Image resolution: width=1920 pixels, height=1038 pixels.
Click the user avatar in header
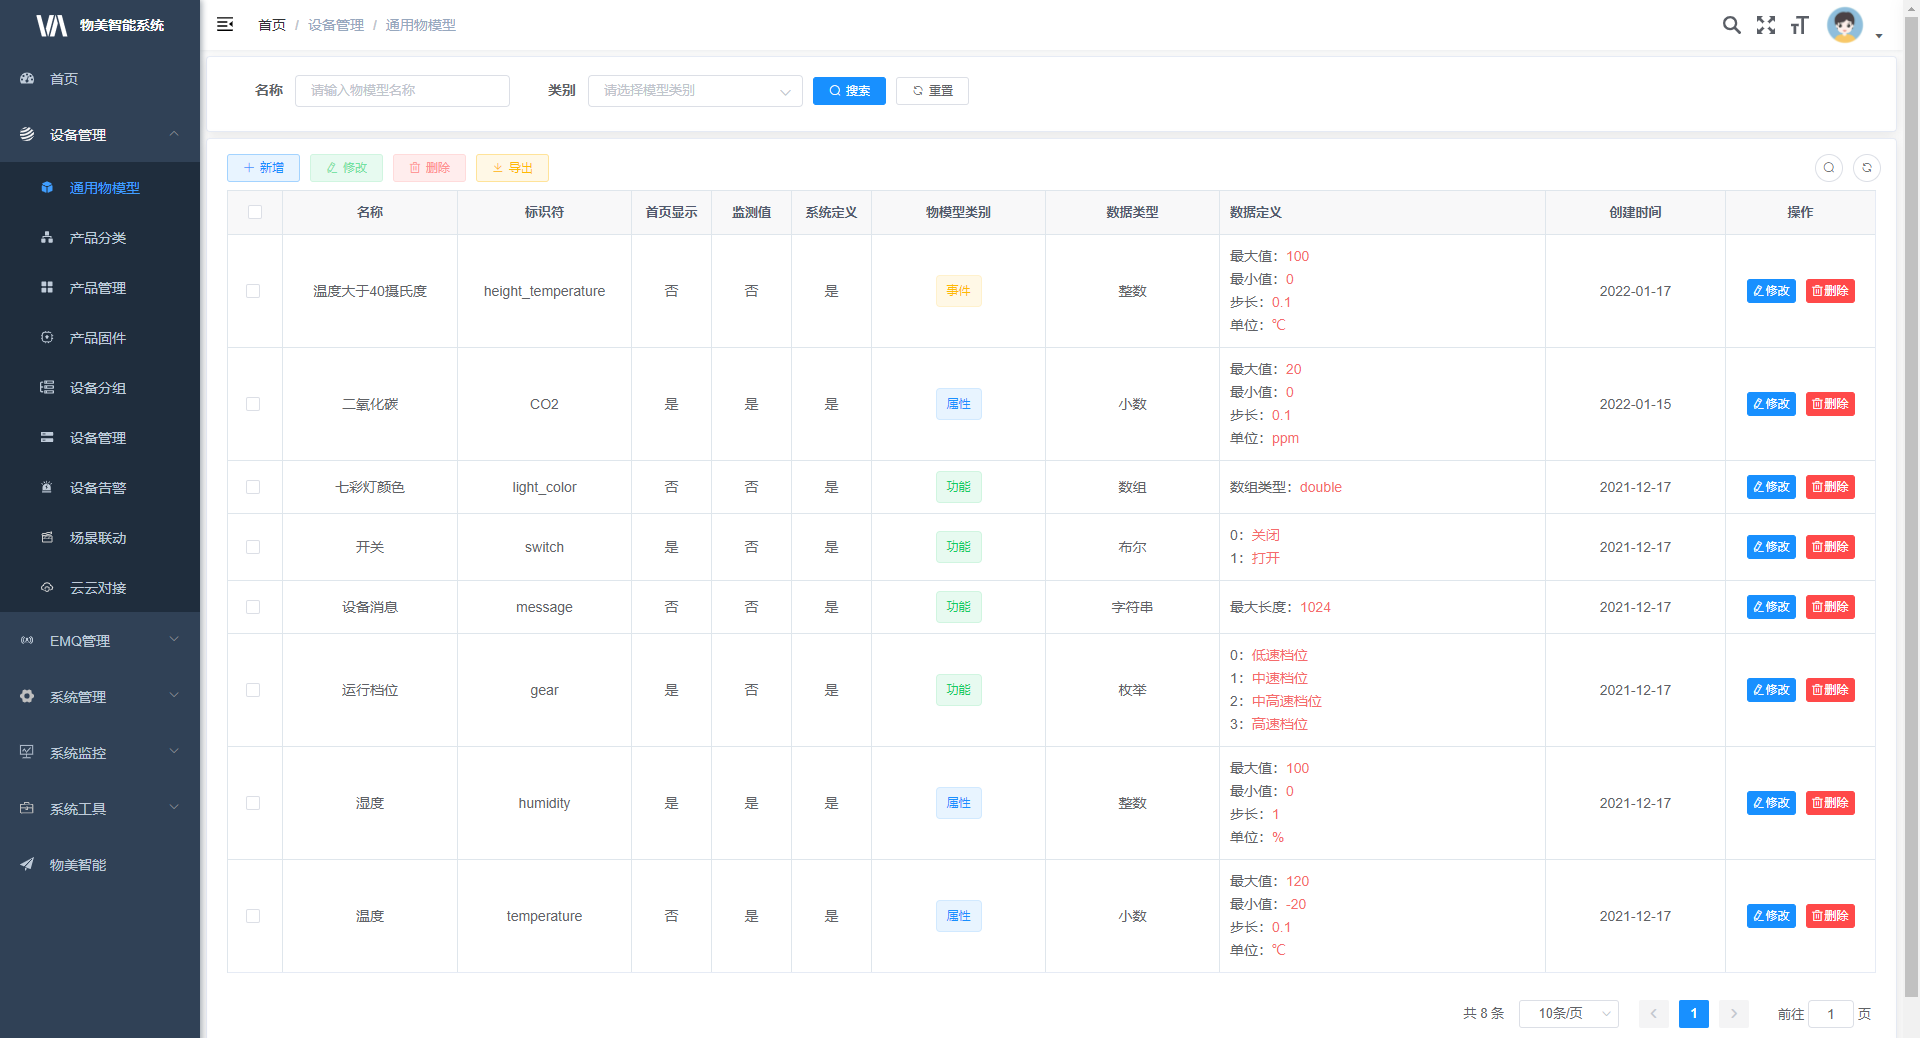(1844, 25)
